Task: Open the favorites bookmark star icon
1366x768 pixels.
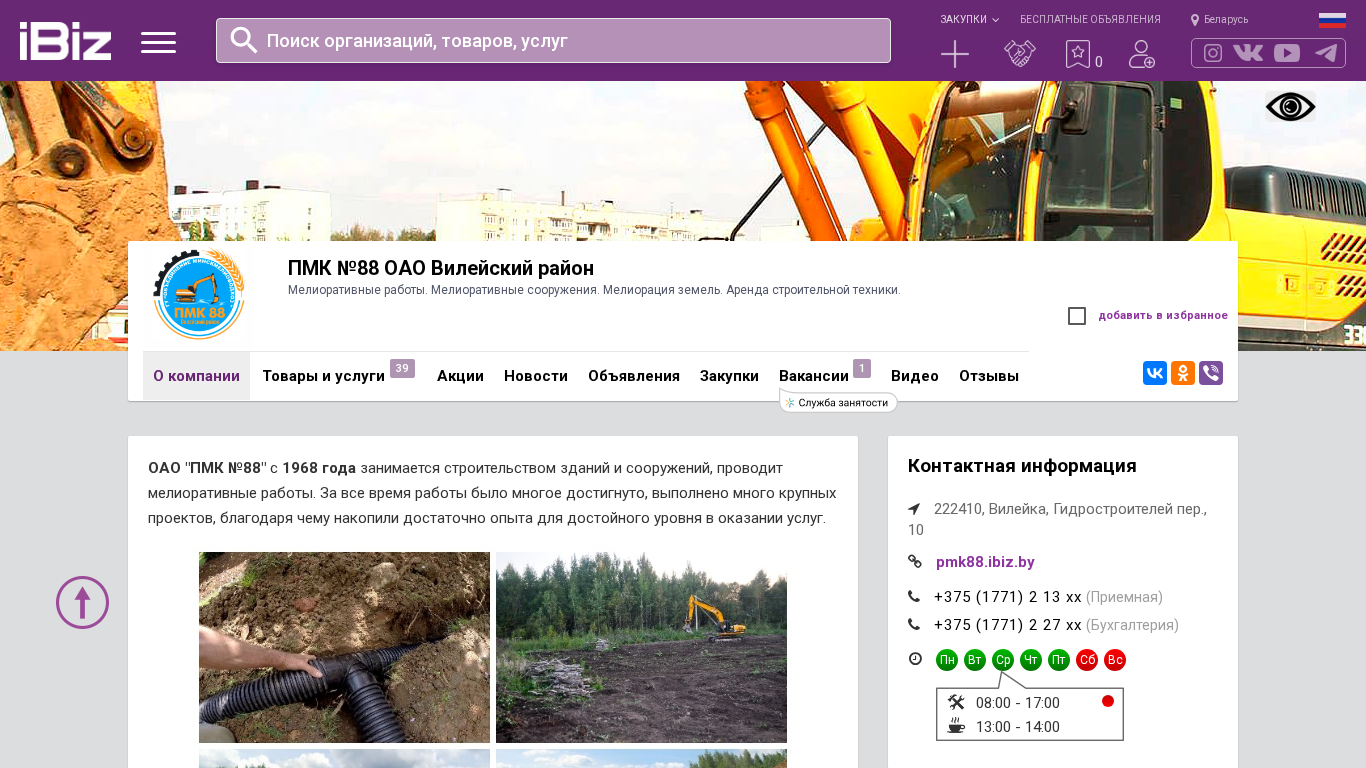Action: [x=1078, y=54]
